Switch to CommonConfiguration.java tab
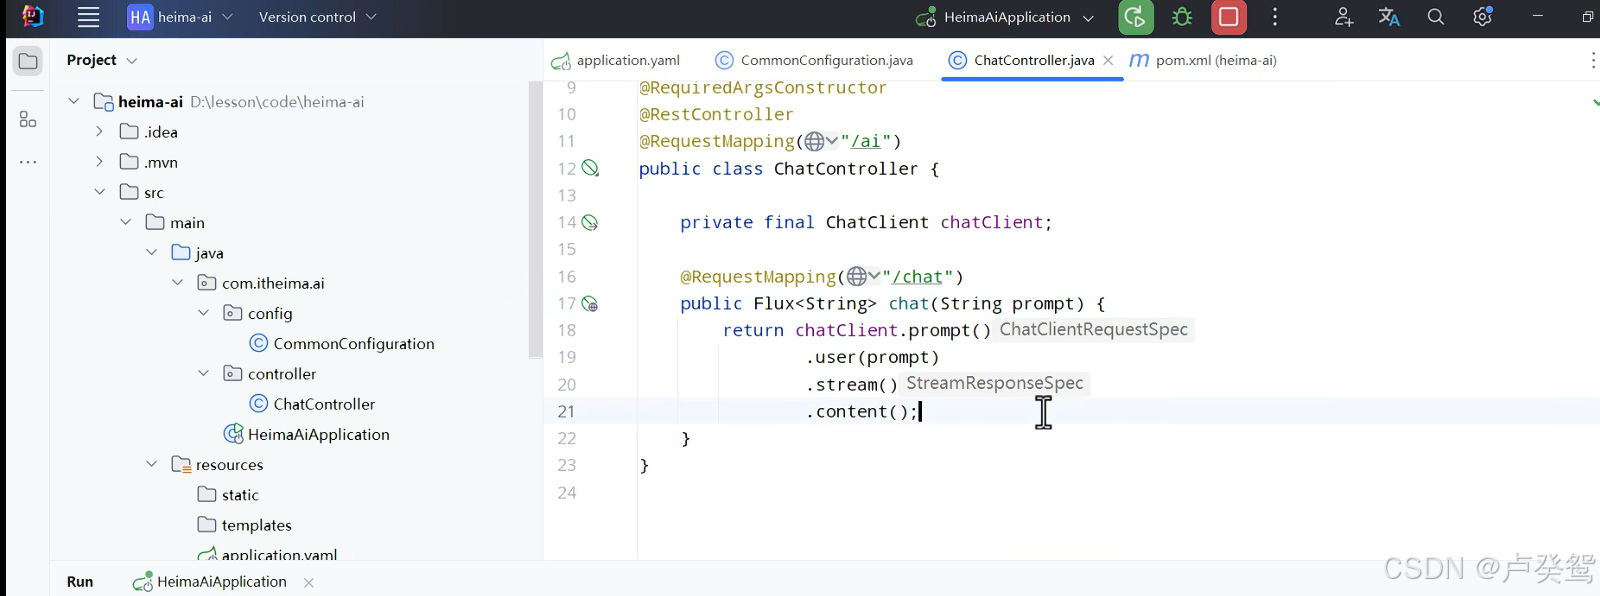The image size is (1600, 596). pos(815,61)
